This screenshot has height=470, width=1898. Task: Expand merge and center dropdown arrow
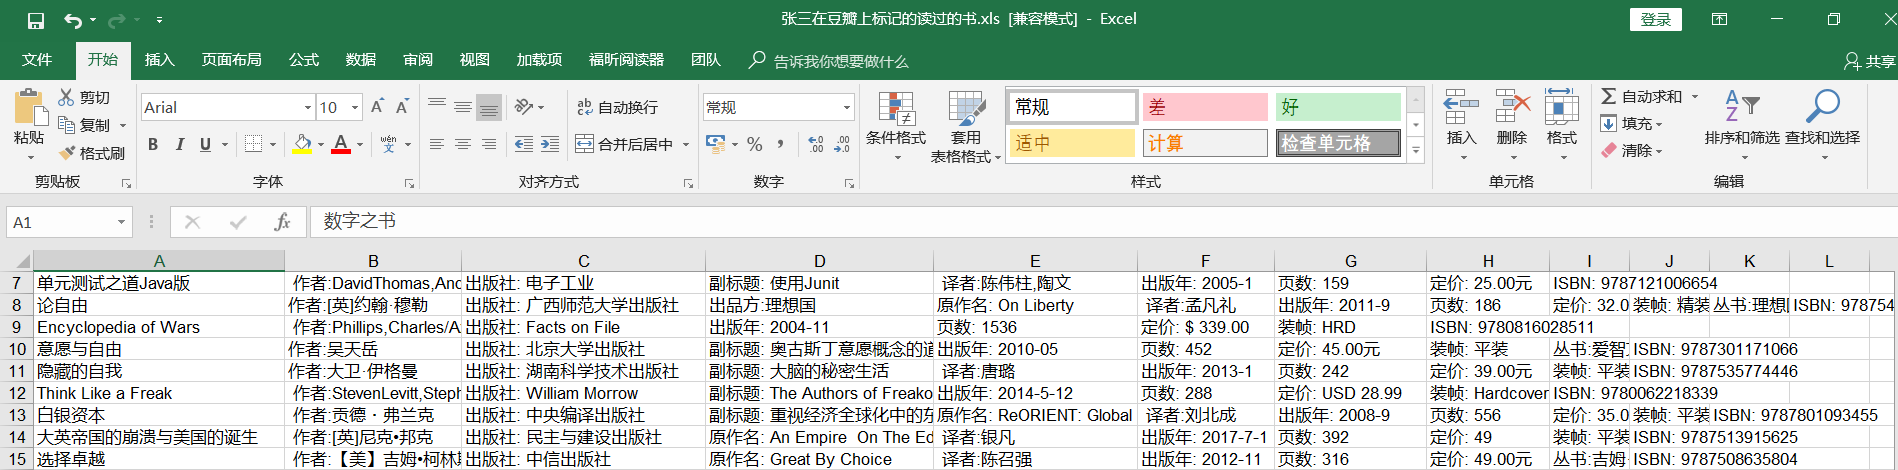(686, 144)
